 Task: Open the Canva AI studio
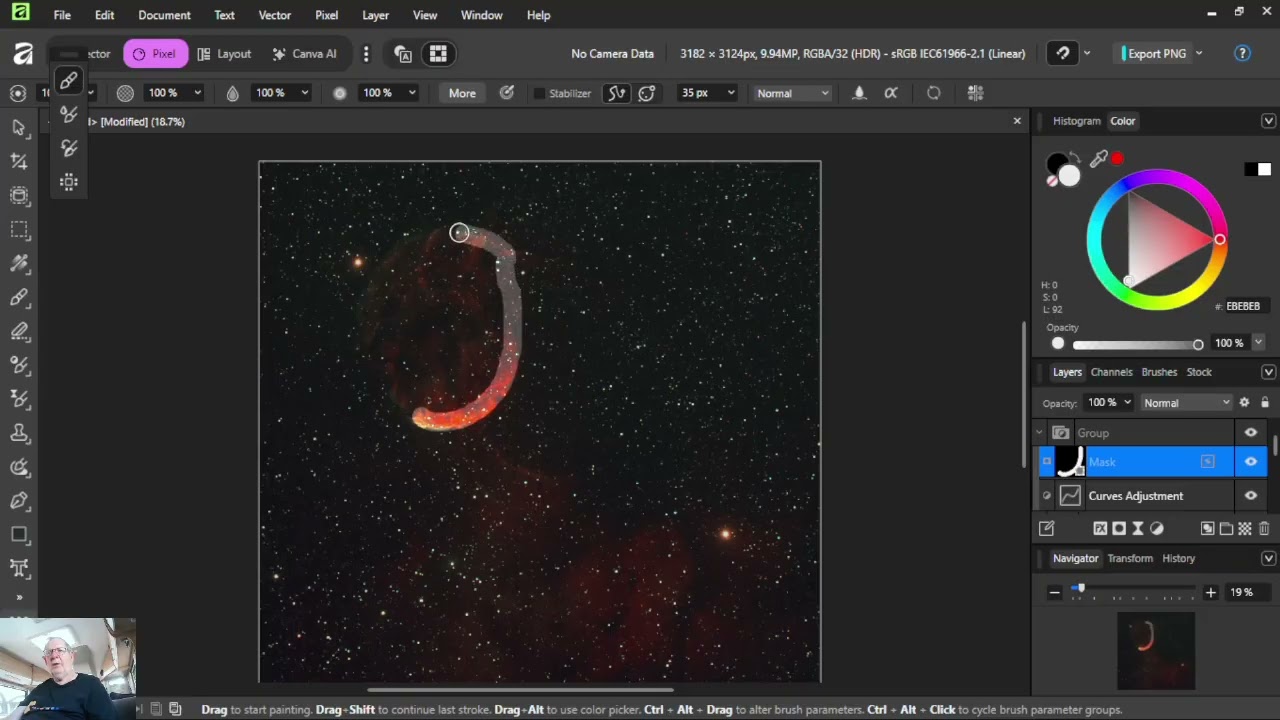[x=304, y=54]
